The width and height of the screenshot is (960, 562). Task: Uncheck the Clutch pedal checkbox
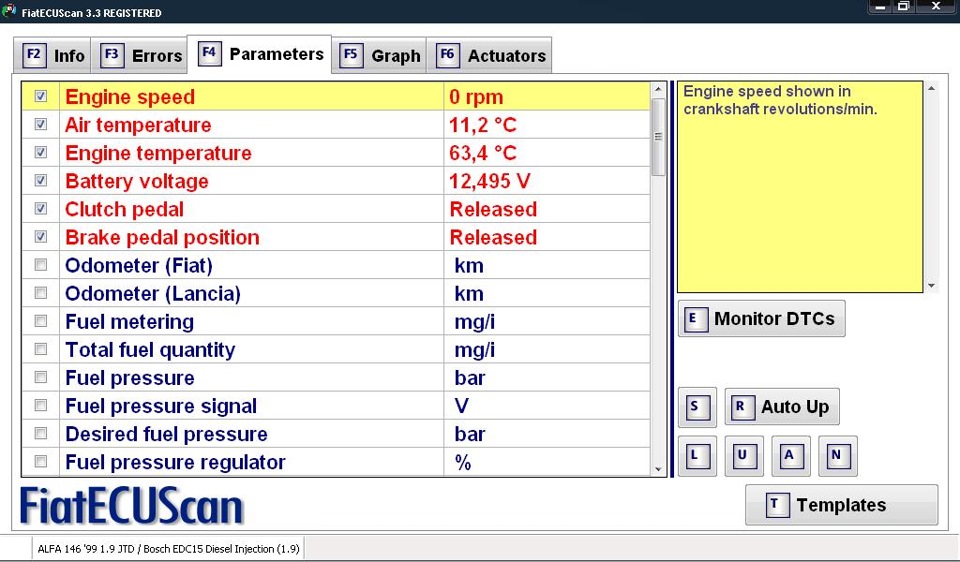[40, 208]
